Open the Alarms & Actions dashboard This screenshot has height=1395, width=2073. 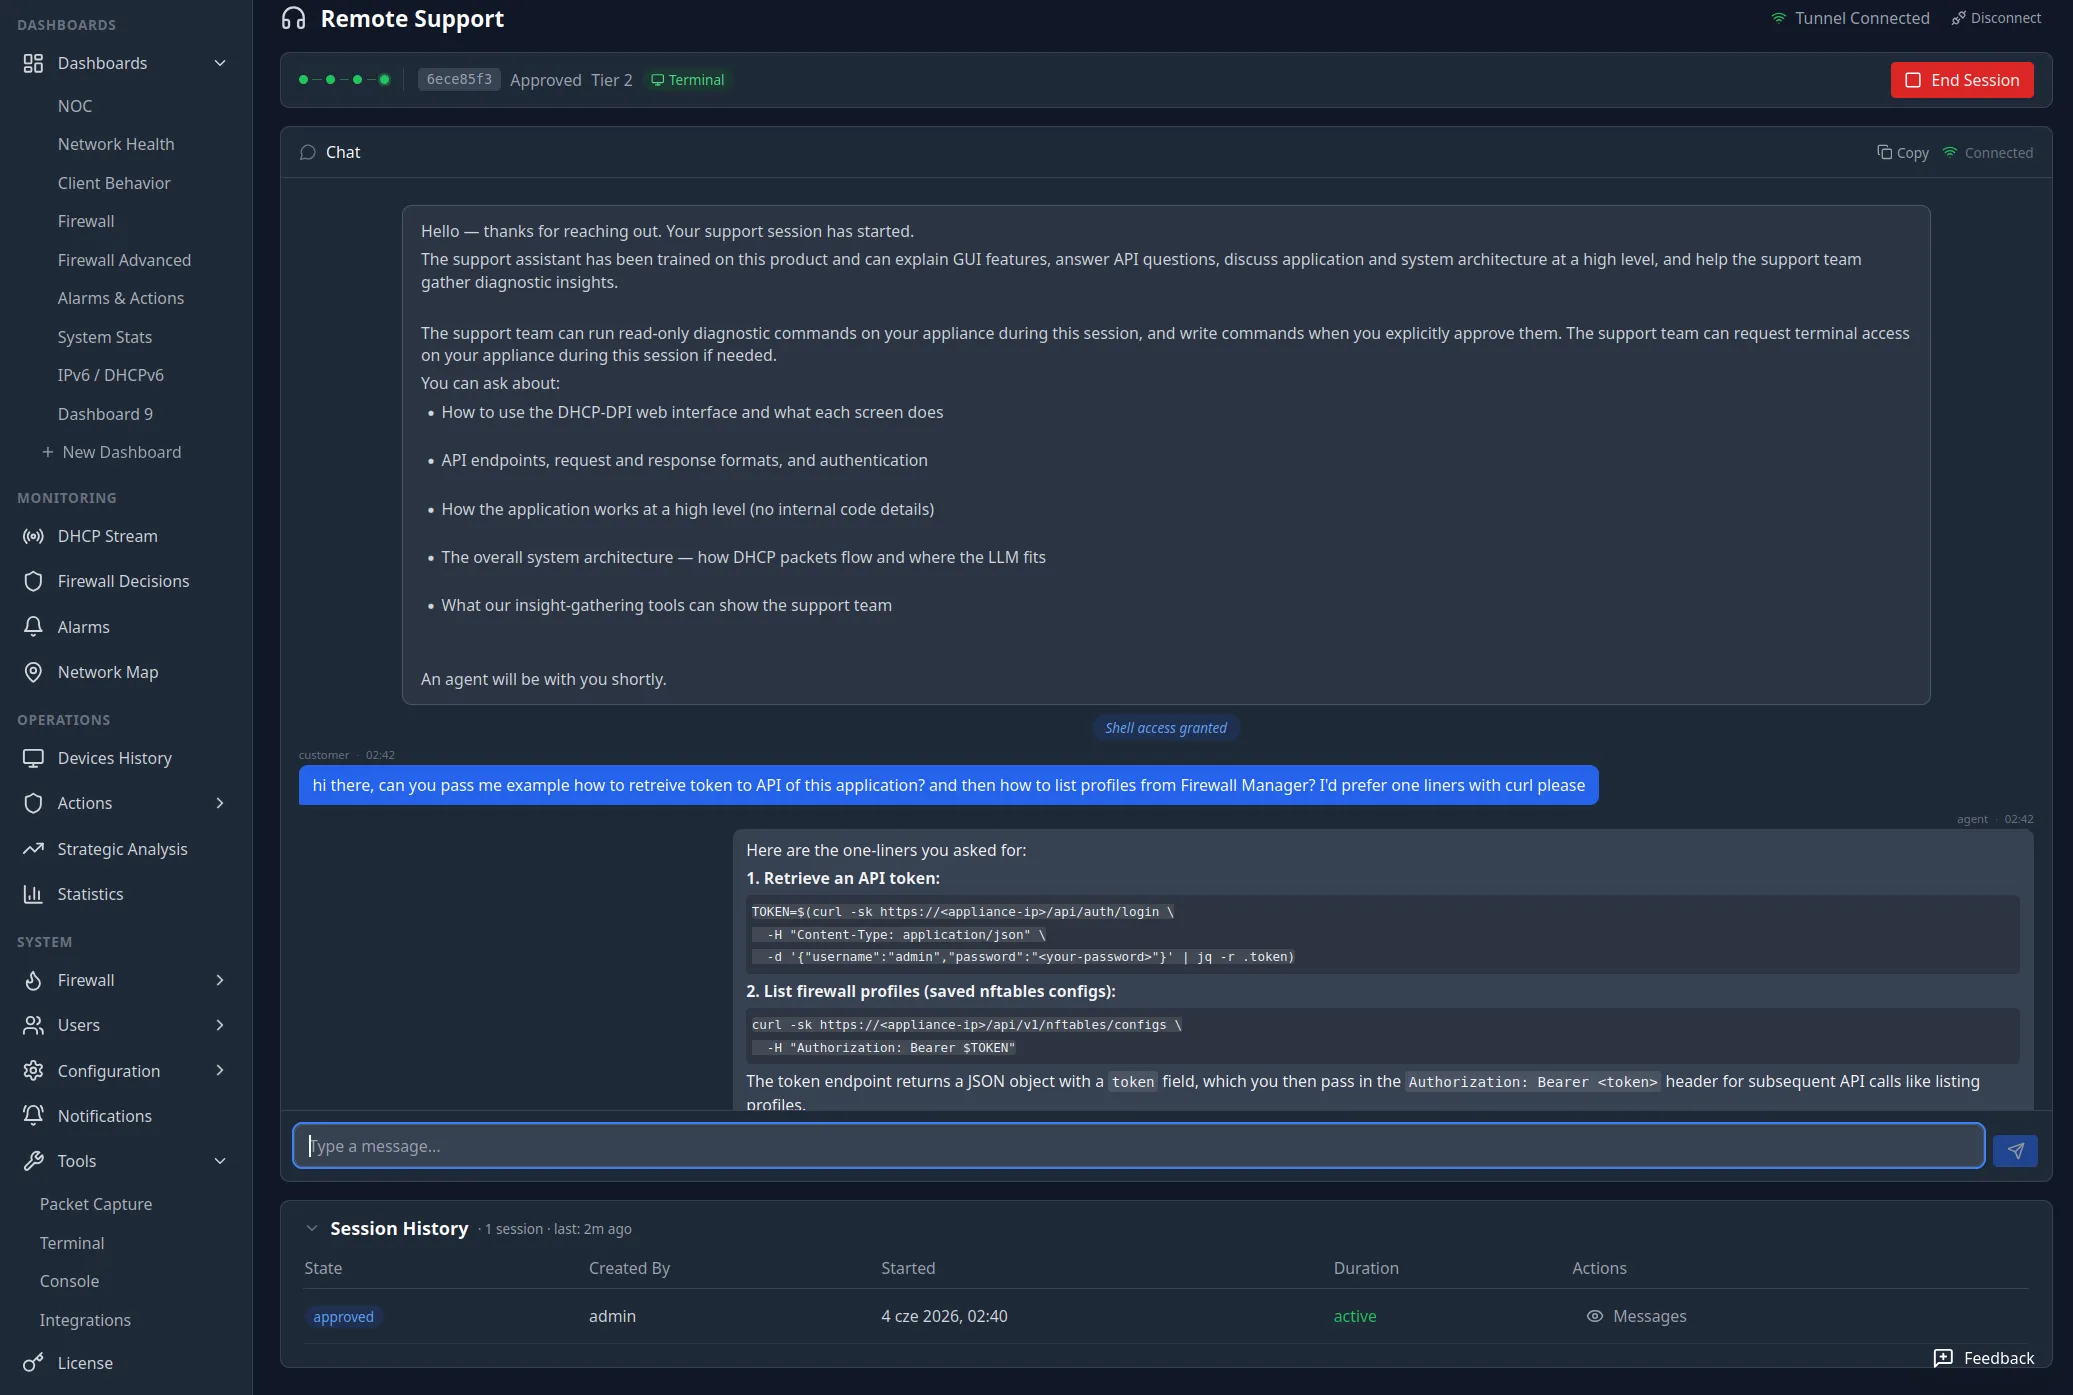click(121, 298)
